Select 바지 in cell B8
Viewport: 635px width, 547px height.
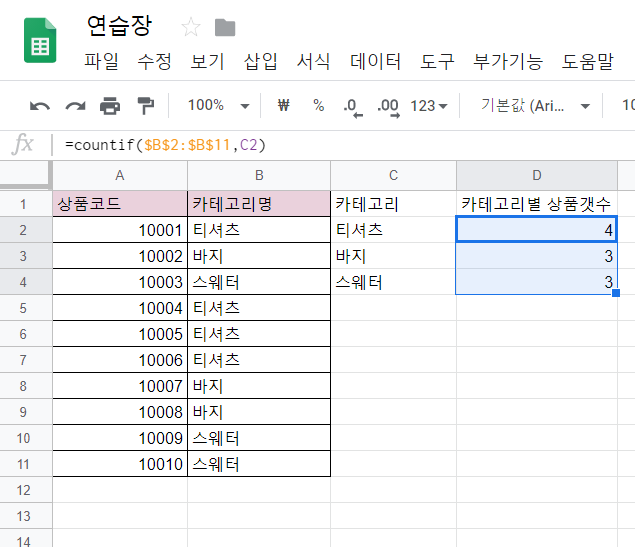(x=259, y=386)
